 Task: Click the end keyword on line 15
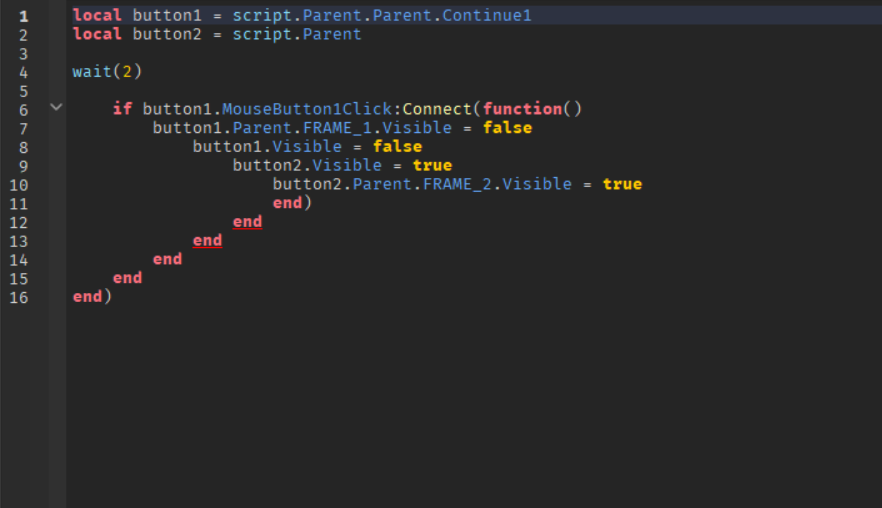[128, 277]
